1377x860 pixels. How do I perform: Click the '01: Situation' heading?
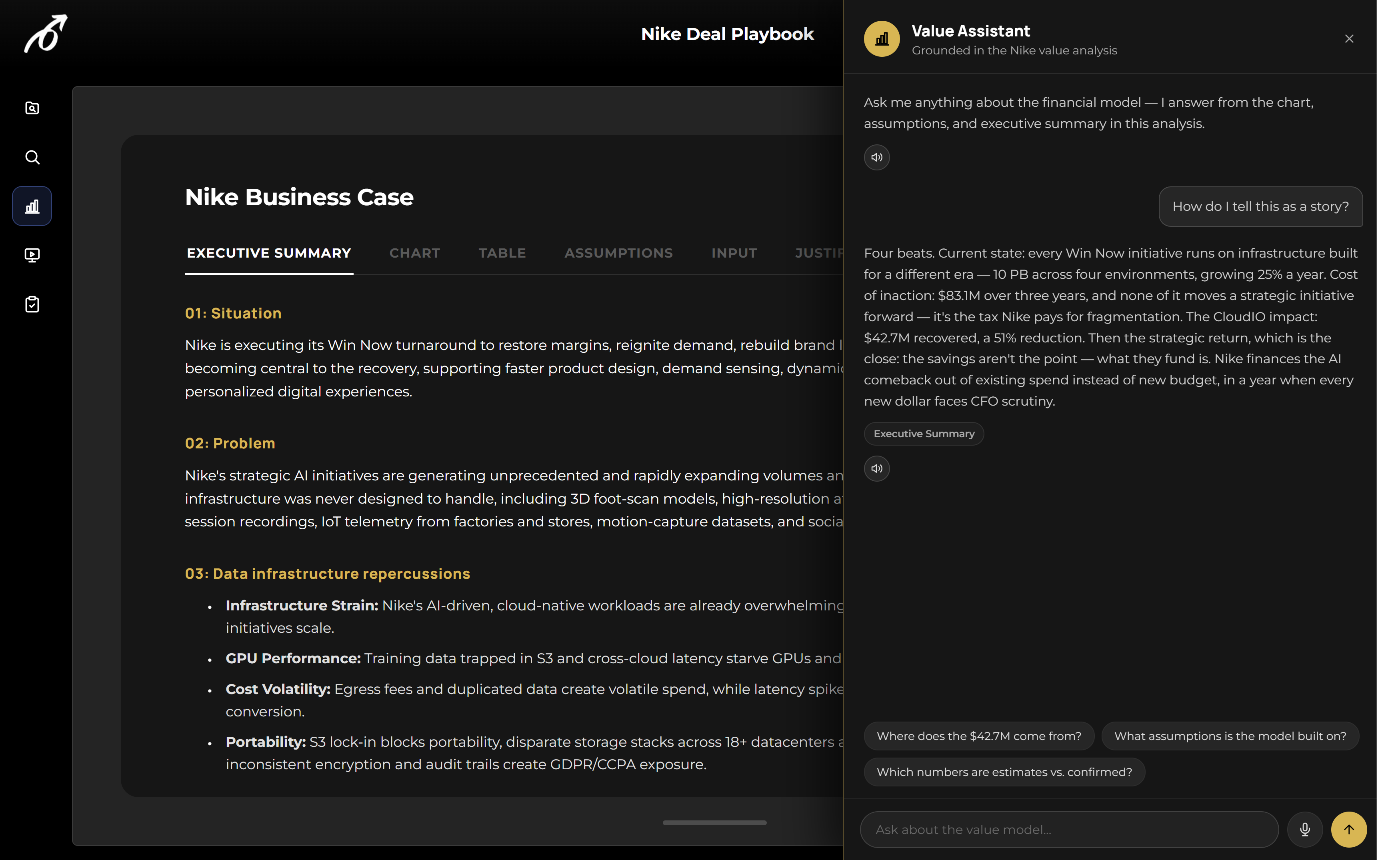click(233, 313)
